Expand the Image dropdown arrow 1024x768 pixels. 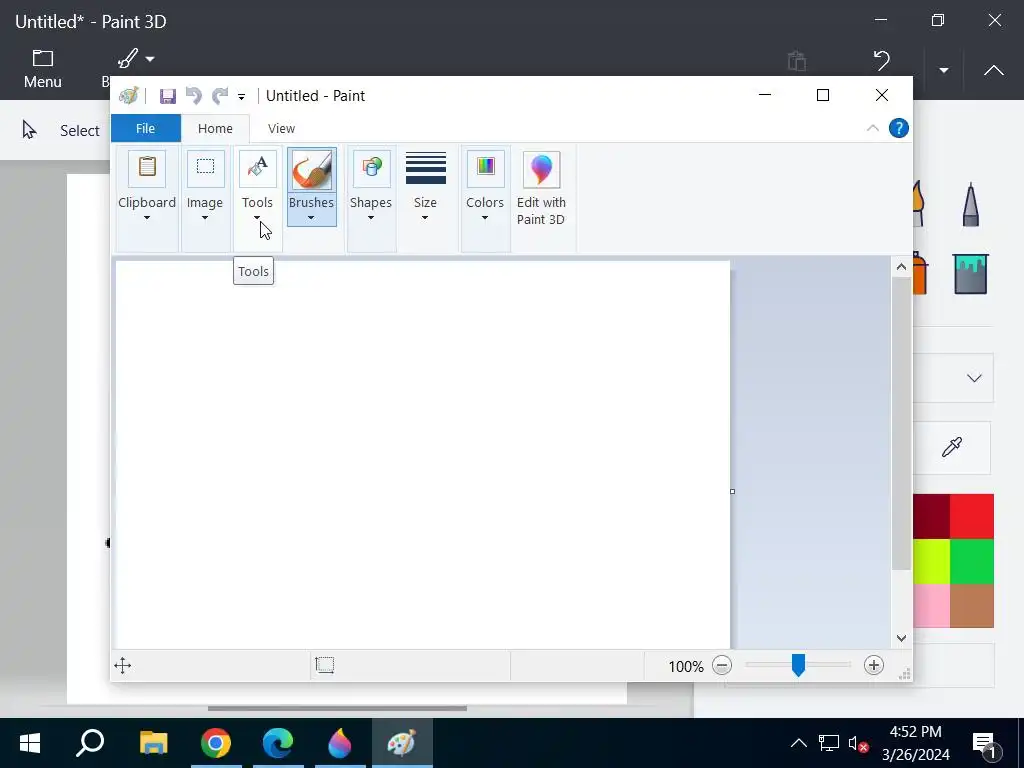[205, 218]
